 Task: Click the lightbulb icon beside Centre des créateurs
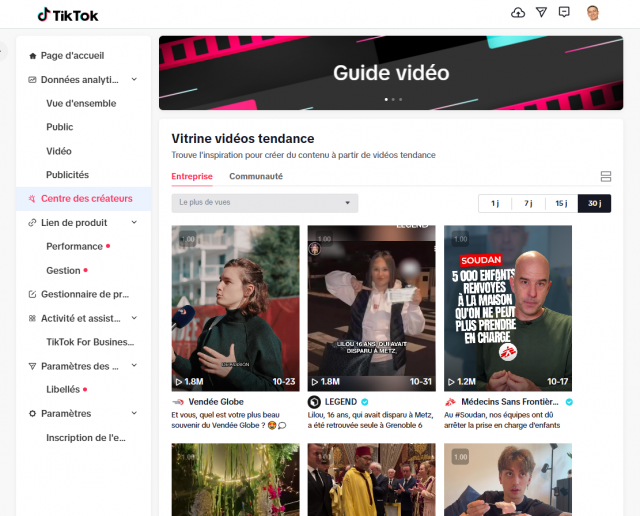point(32,199)
